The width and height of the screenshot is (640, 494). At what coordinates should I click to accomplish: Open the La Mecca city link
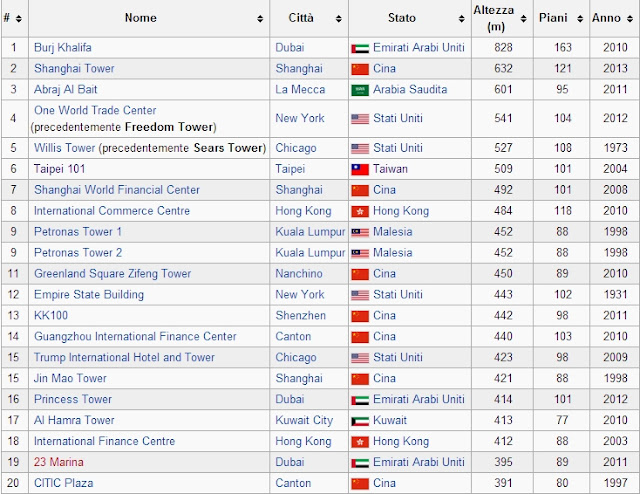300,89
